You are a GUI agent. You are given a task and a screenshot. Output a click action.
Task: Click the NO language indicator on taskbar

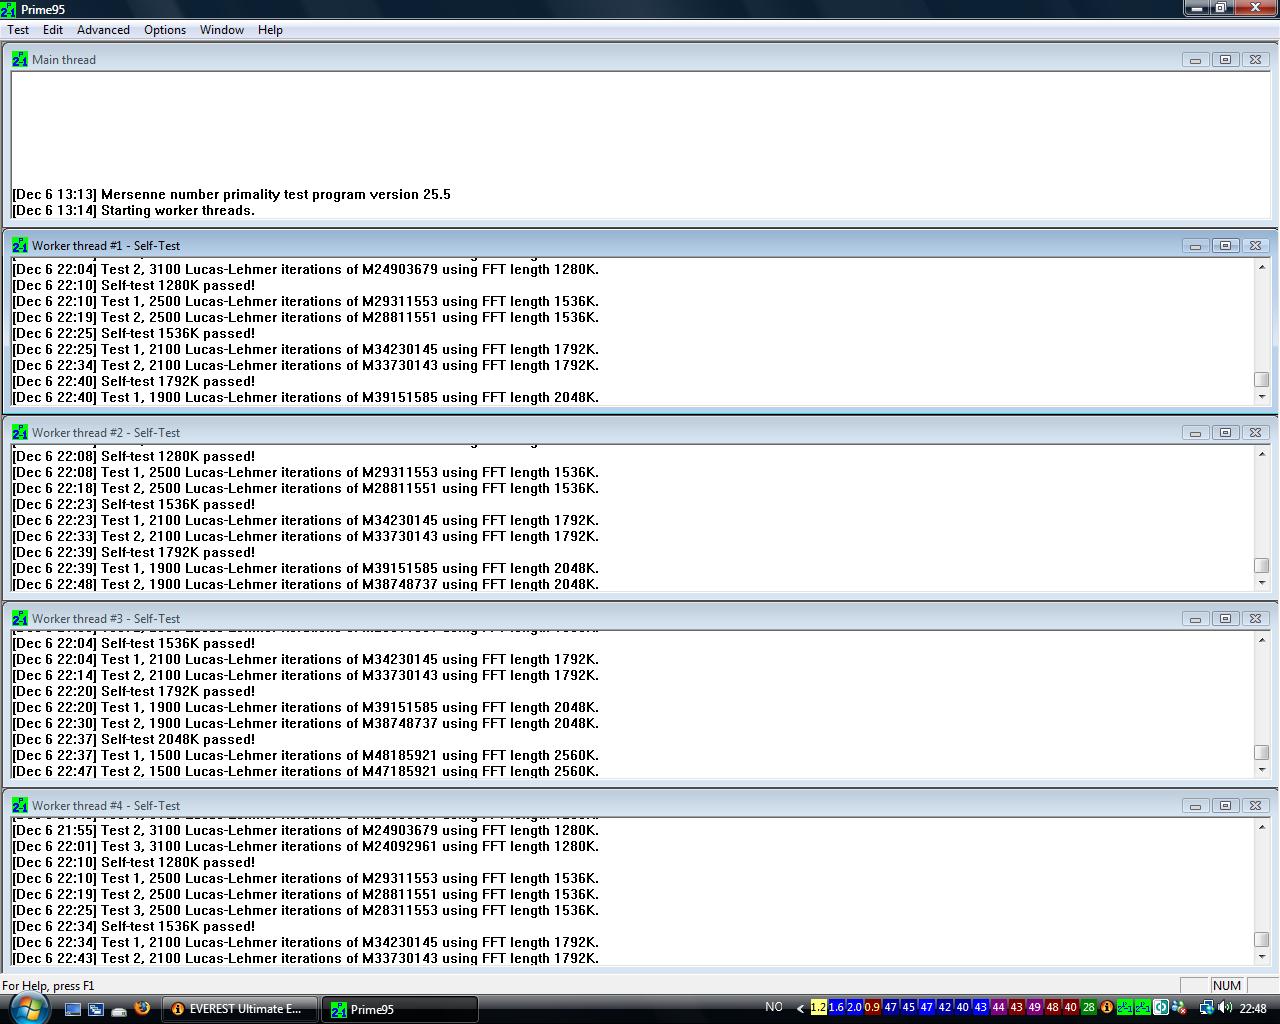[774, 1007]
